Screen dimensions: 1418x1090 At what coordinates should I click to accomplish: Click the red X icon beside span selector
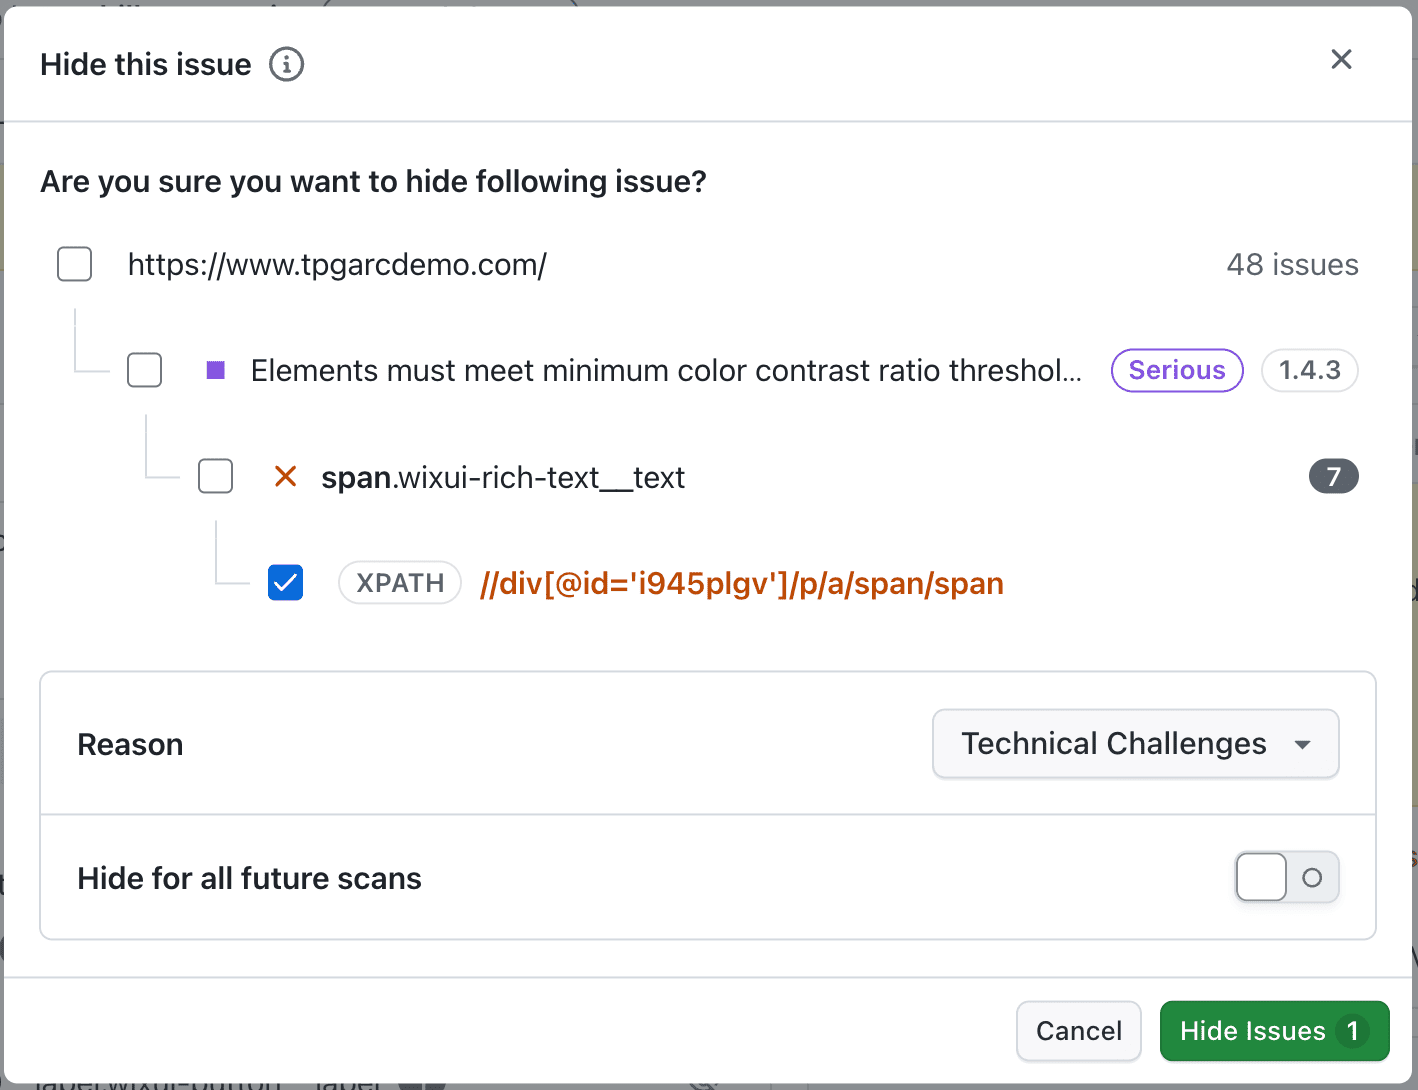pos(286,477)
